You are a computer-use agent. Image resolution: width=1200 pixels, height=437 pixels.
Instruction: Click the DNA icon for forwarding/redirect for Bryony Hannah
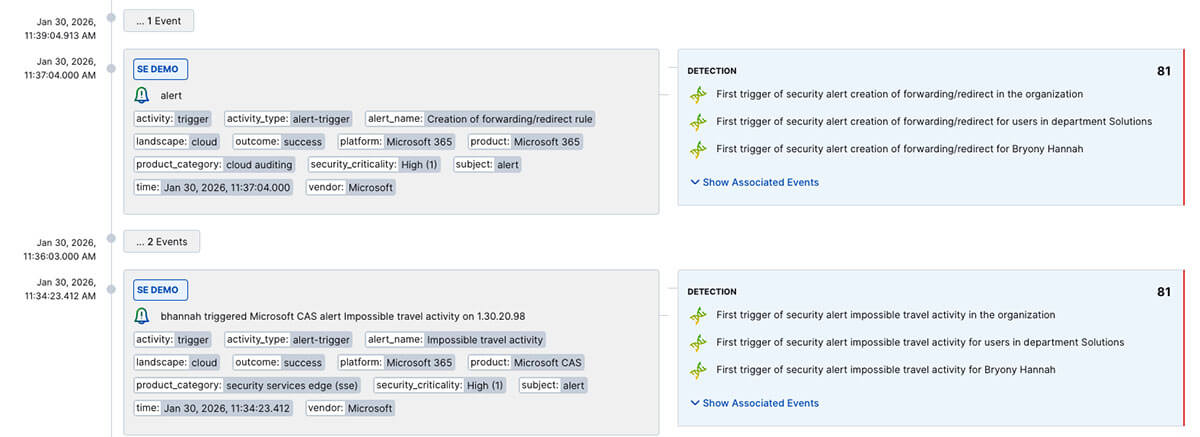click(x=698, y=149)
